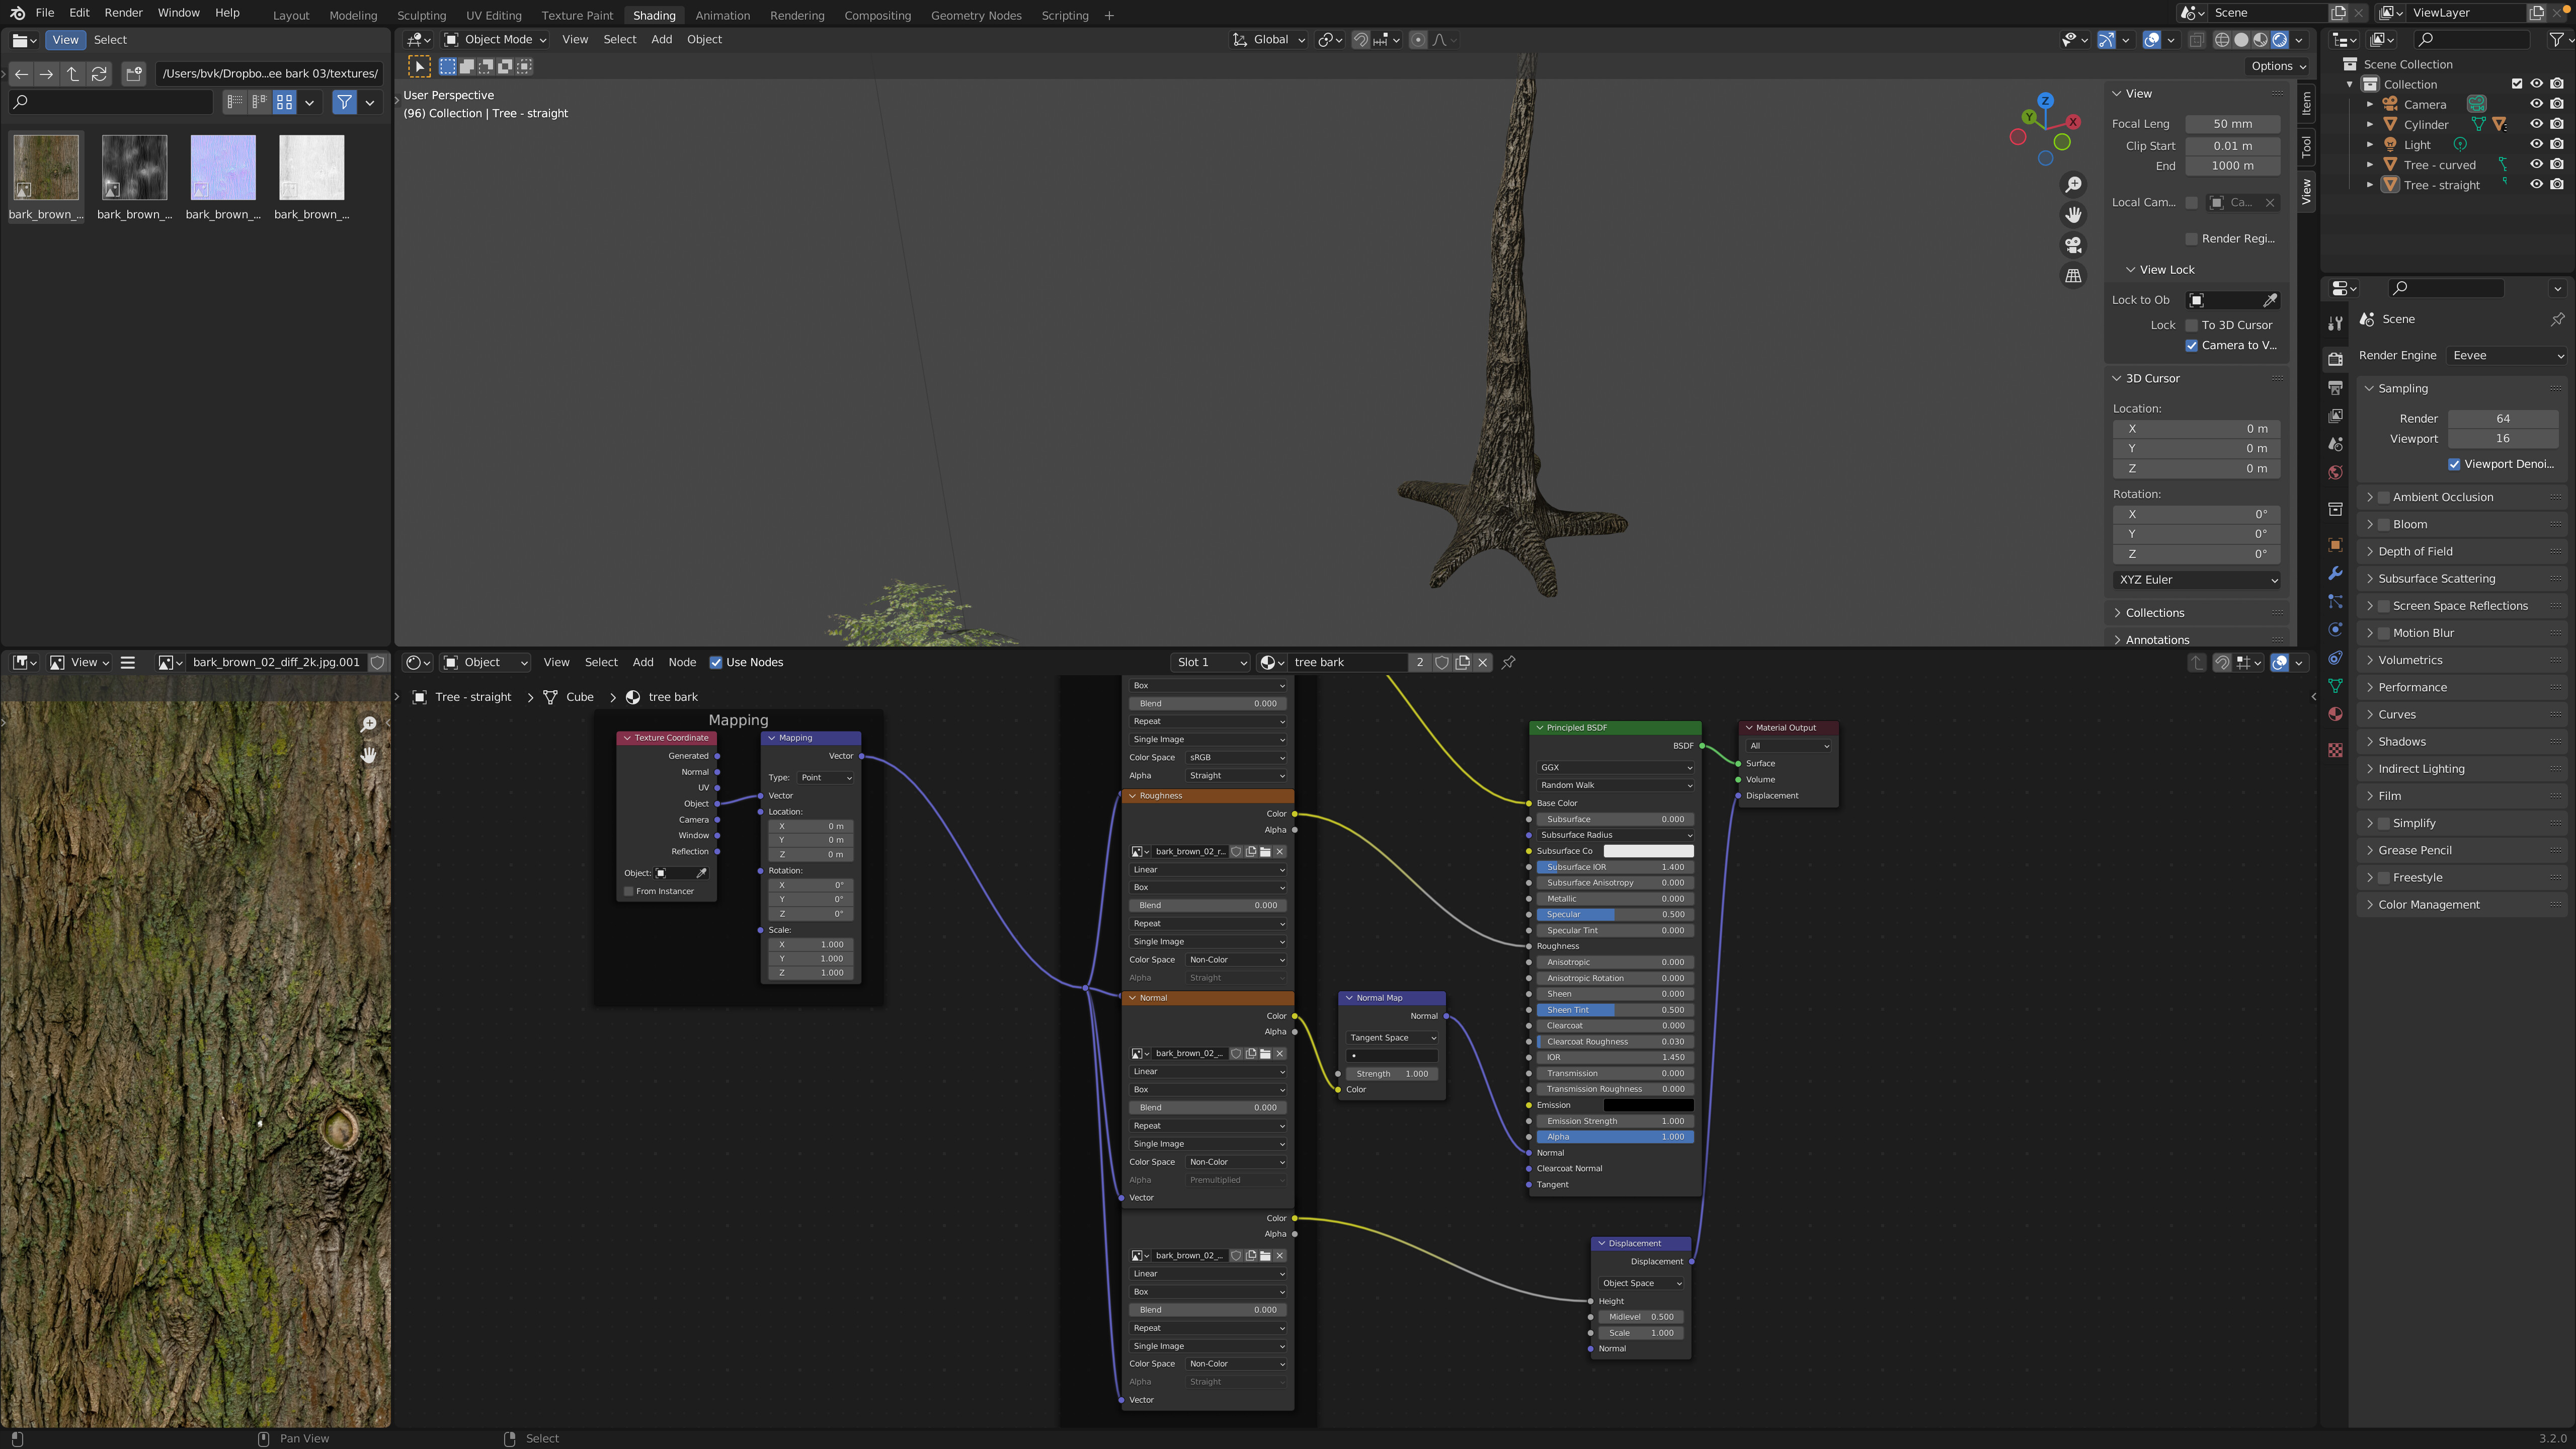
Task: Open the Material properties tab icon
Action: point(2335,714)
